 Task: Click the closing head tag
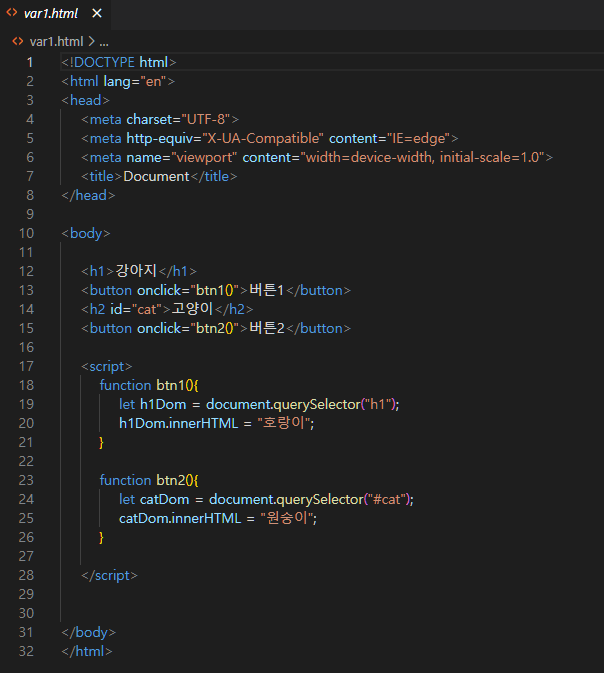pos(88,195)
